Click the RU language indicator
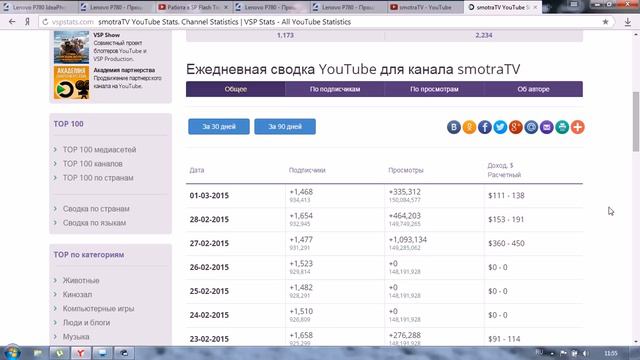 [539, 352]
